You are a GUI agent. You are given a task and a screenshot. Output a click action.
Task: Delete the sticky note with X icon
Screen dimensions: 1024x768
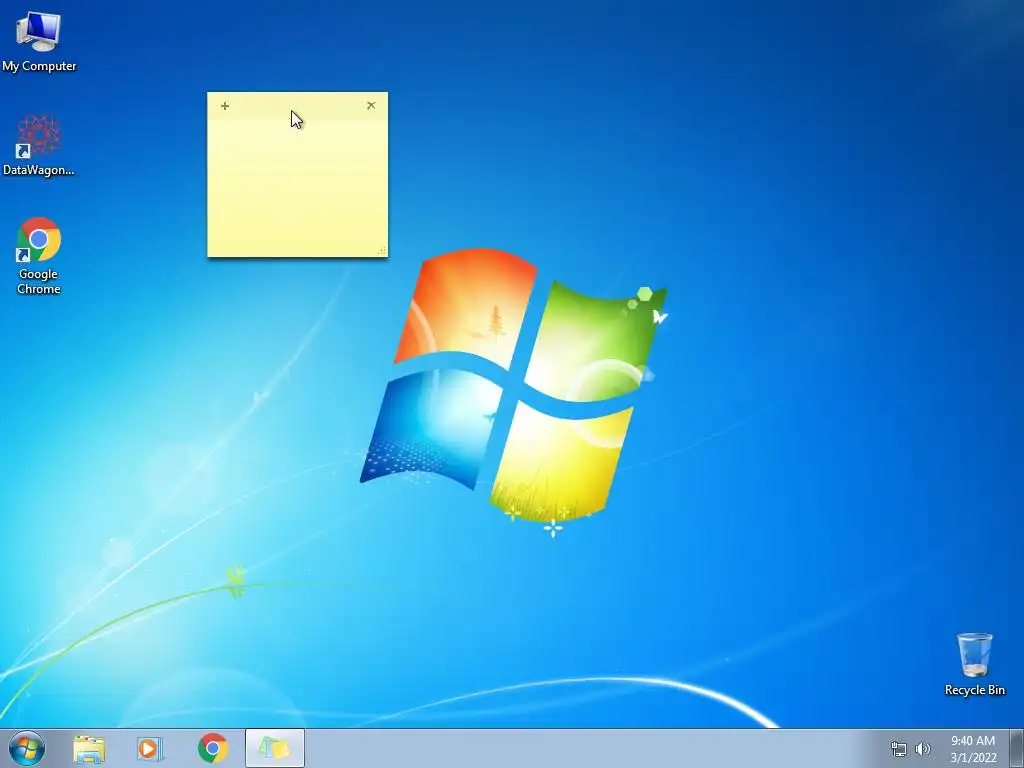tap(371, 105)
